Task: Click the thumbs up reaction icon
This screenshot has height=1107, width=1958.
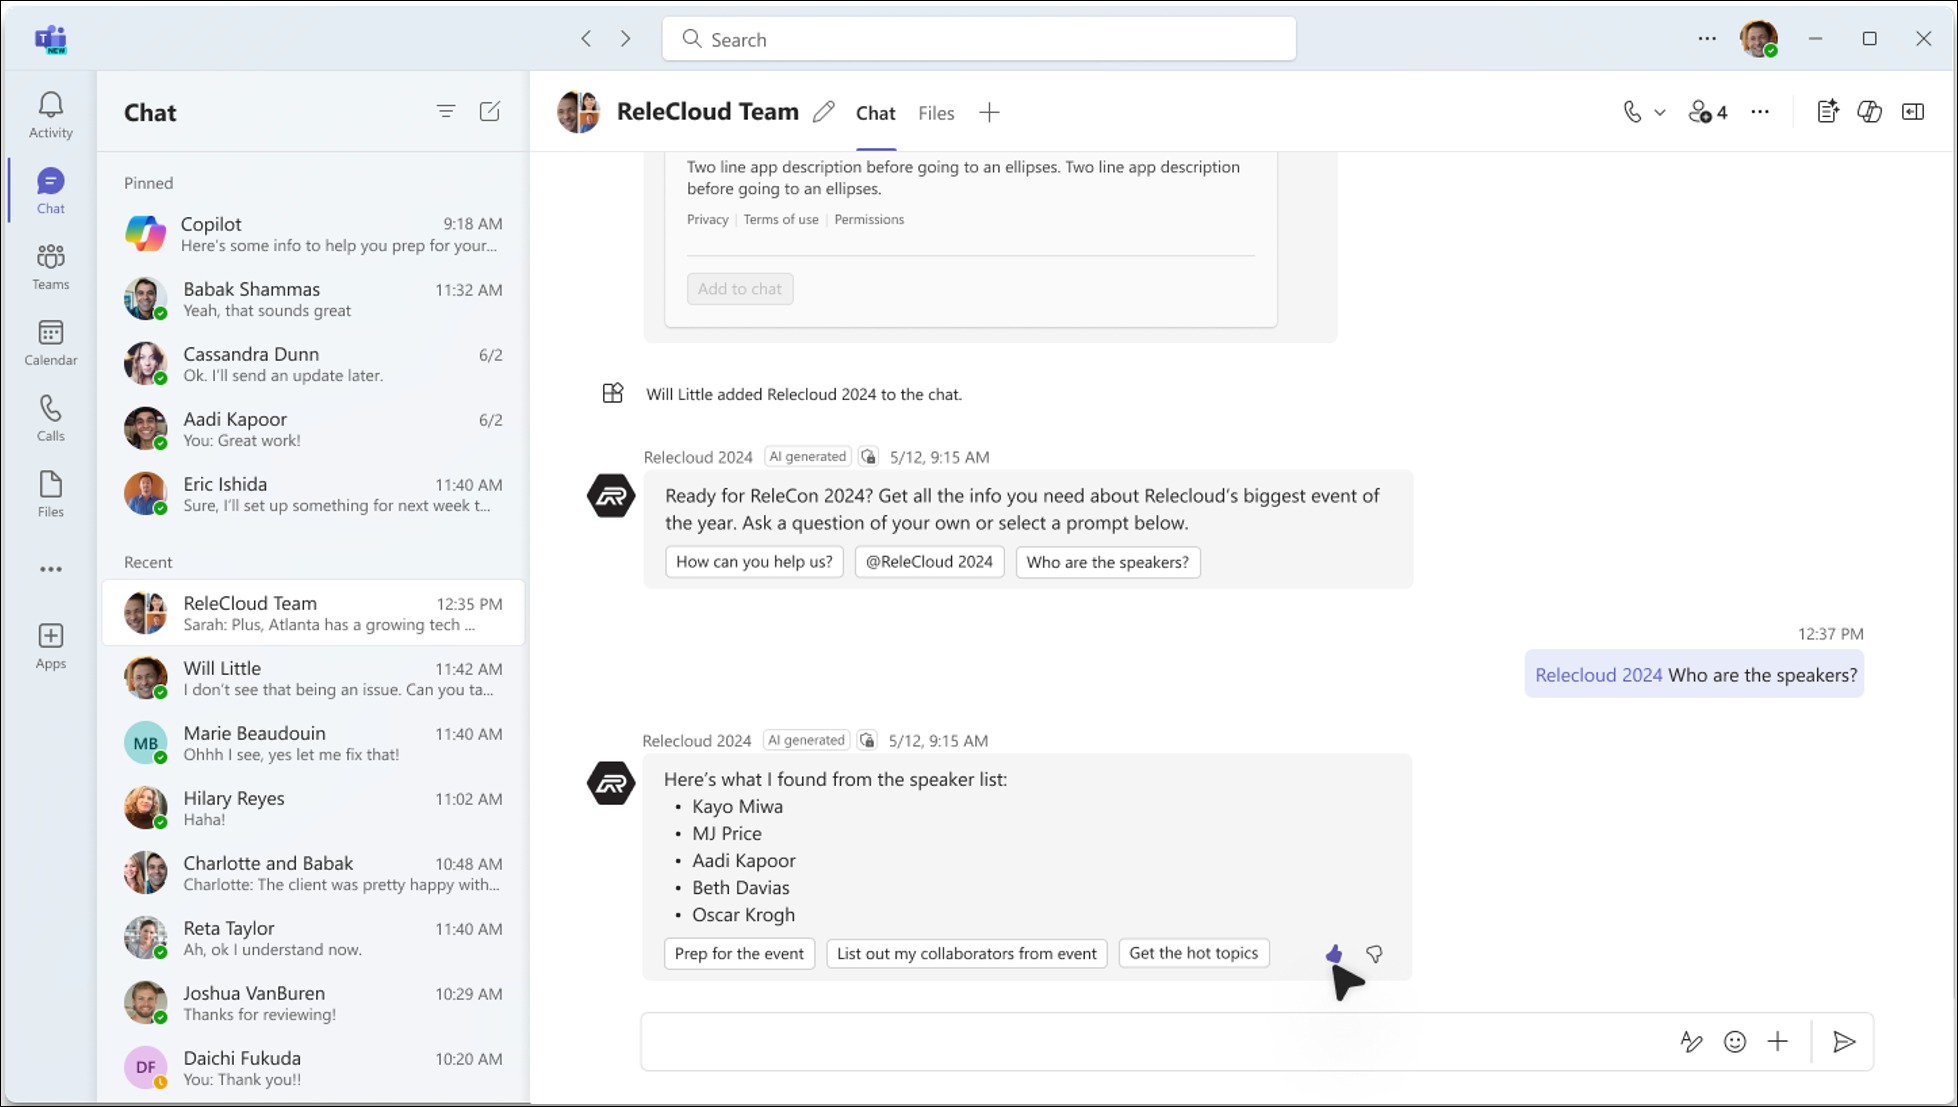Action: coord(1333,952)
